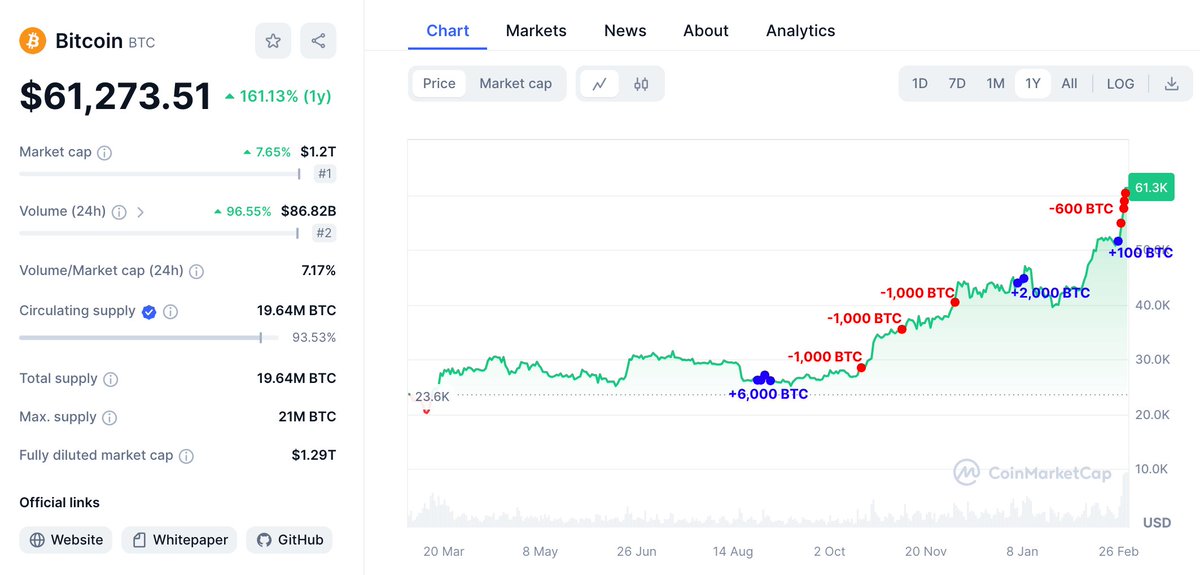Expand Volume (24h) chevron arrow
Screen dimensions: 1200x575
(140, 212)
